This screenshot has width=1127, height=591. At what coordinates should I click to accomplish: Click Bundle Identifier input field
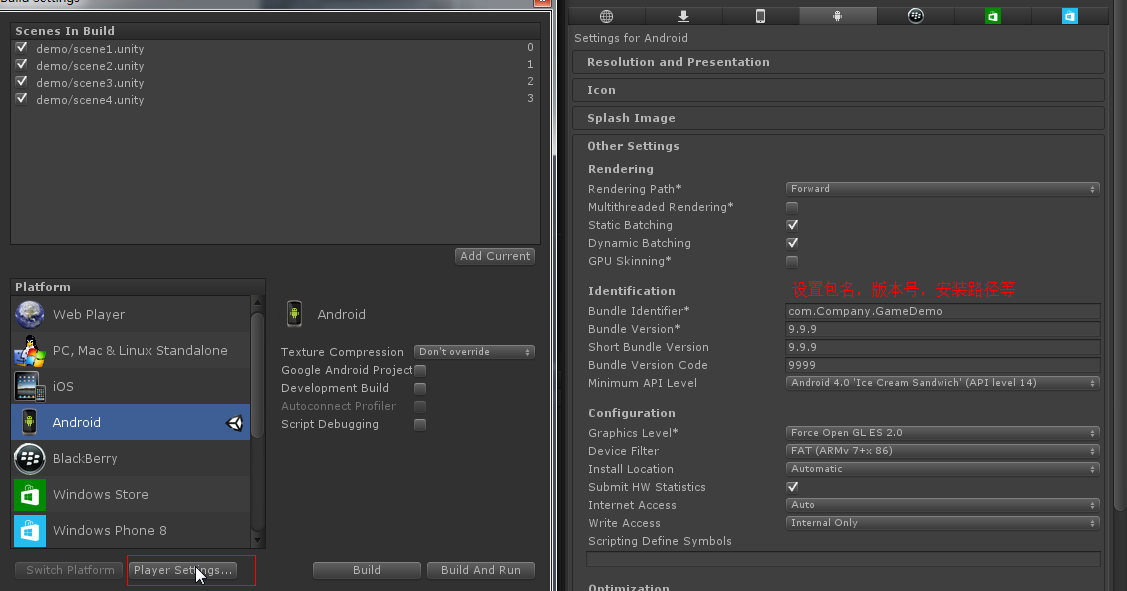942,311
